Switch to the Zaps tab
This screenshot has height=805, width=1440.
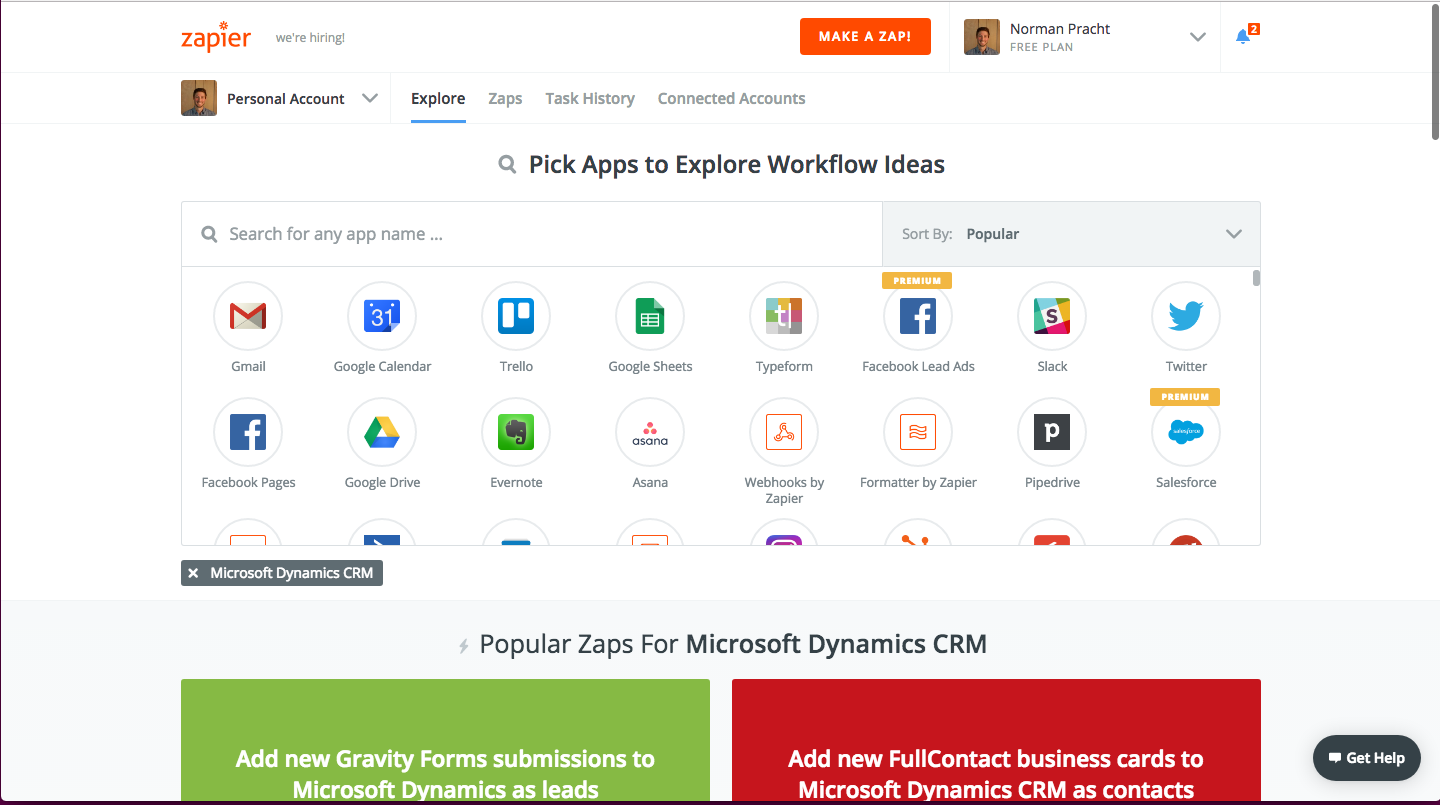pyautogui.click(x=505, y=98)
